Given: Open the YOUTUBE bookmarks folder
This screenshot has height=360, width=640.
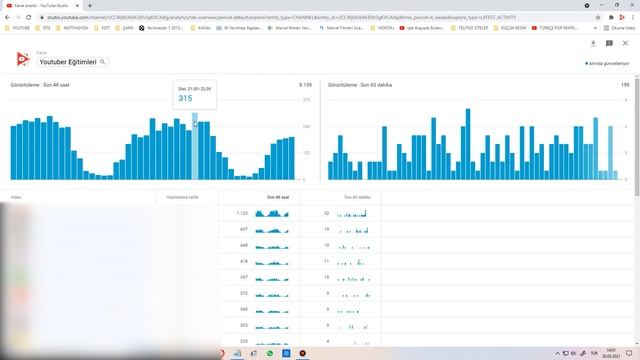Looking at the screenshot, I should pos(18,28).
